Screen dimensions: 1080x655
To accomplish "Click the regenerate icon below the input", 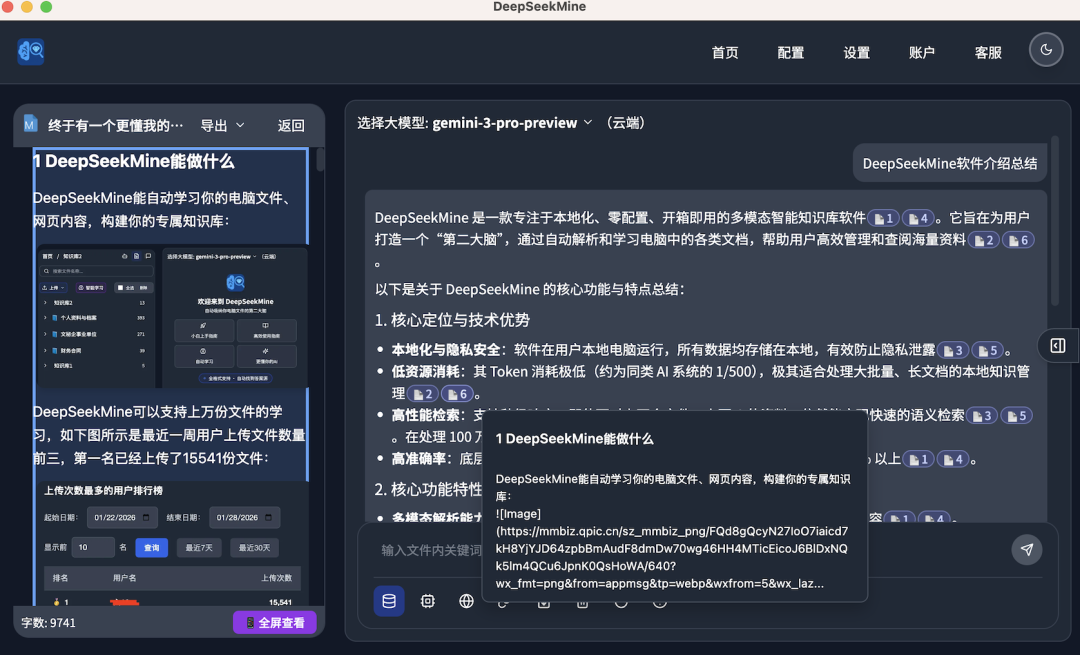I will coord(504,601).
